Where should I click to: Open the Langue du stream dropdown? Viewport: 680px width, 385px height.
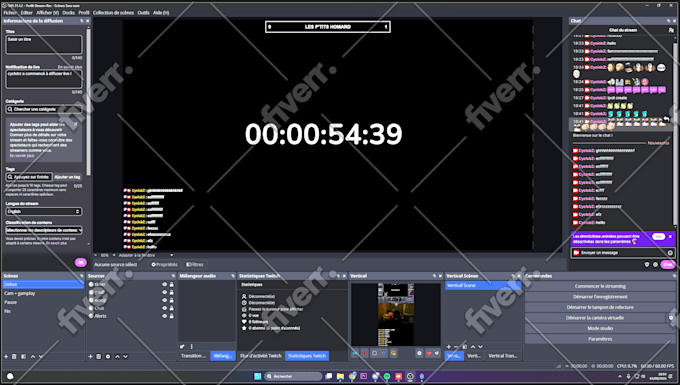(44, 212)
